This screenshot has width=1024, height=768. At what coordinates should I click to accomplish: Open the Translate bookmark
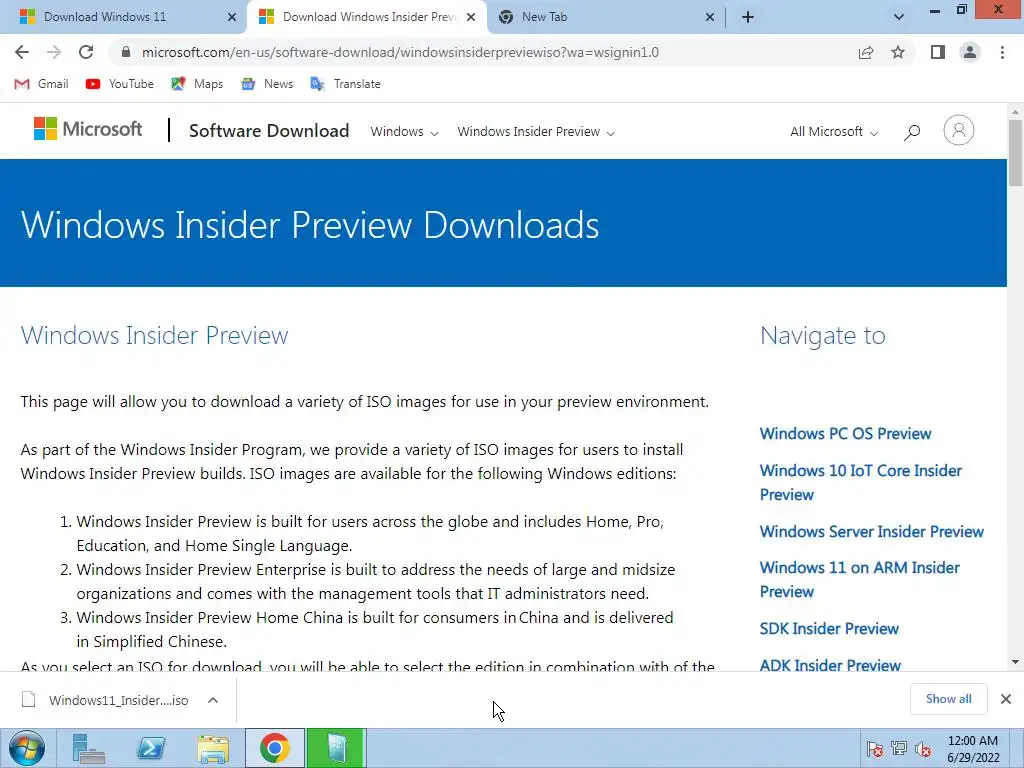pos(345,84)
